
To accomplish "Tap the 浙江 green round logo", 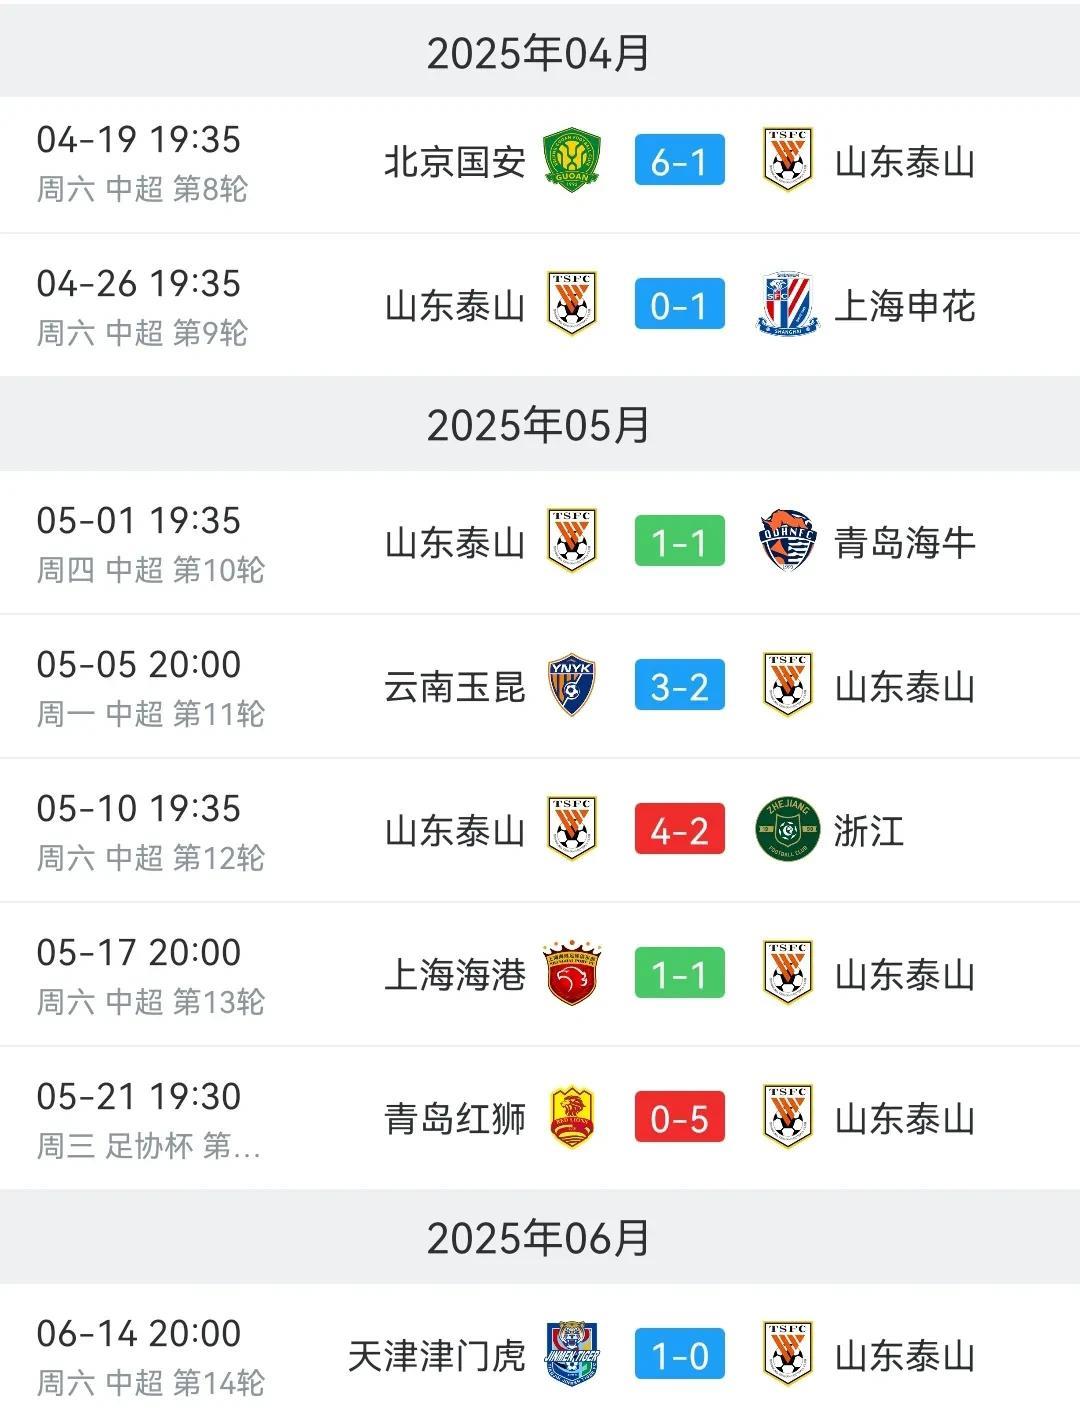I will pos(787,830).
